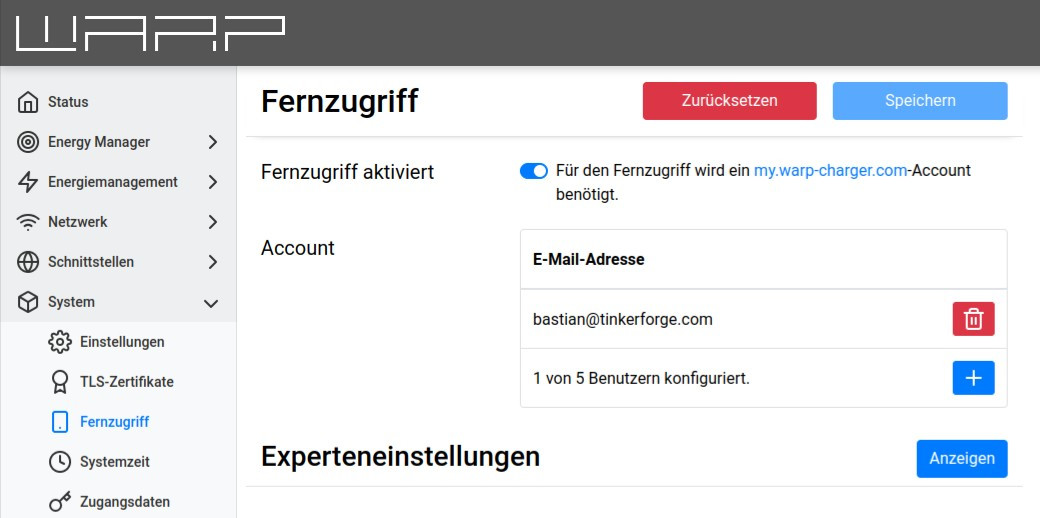Screen dimensions: 1040x518
Task: Show Experteneinstellungen via Anzeigen button
Action: tap(961, 458)
